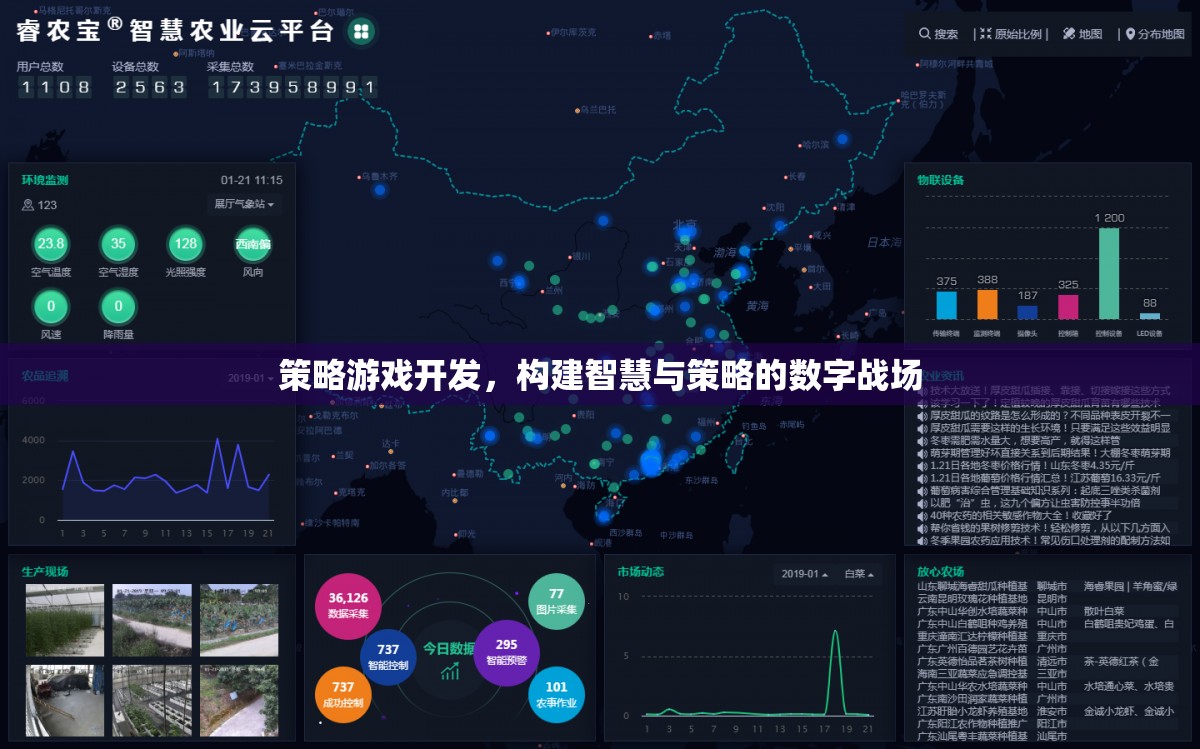Click the 风向 西南偏 gauge

click(x=253, y=244)
